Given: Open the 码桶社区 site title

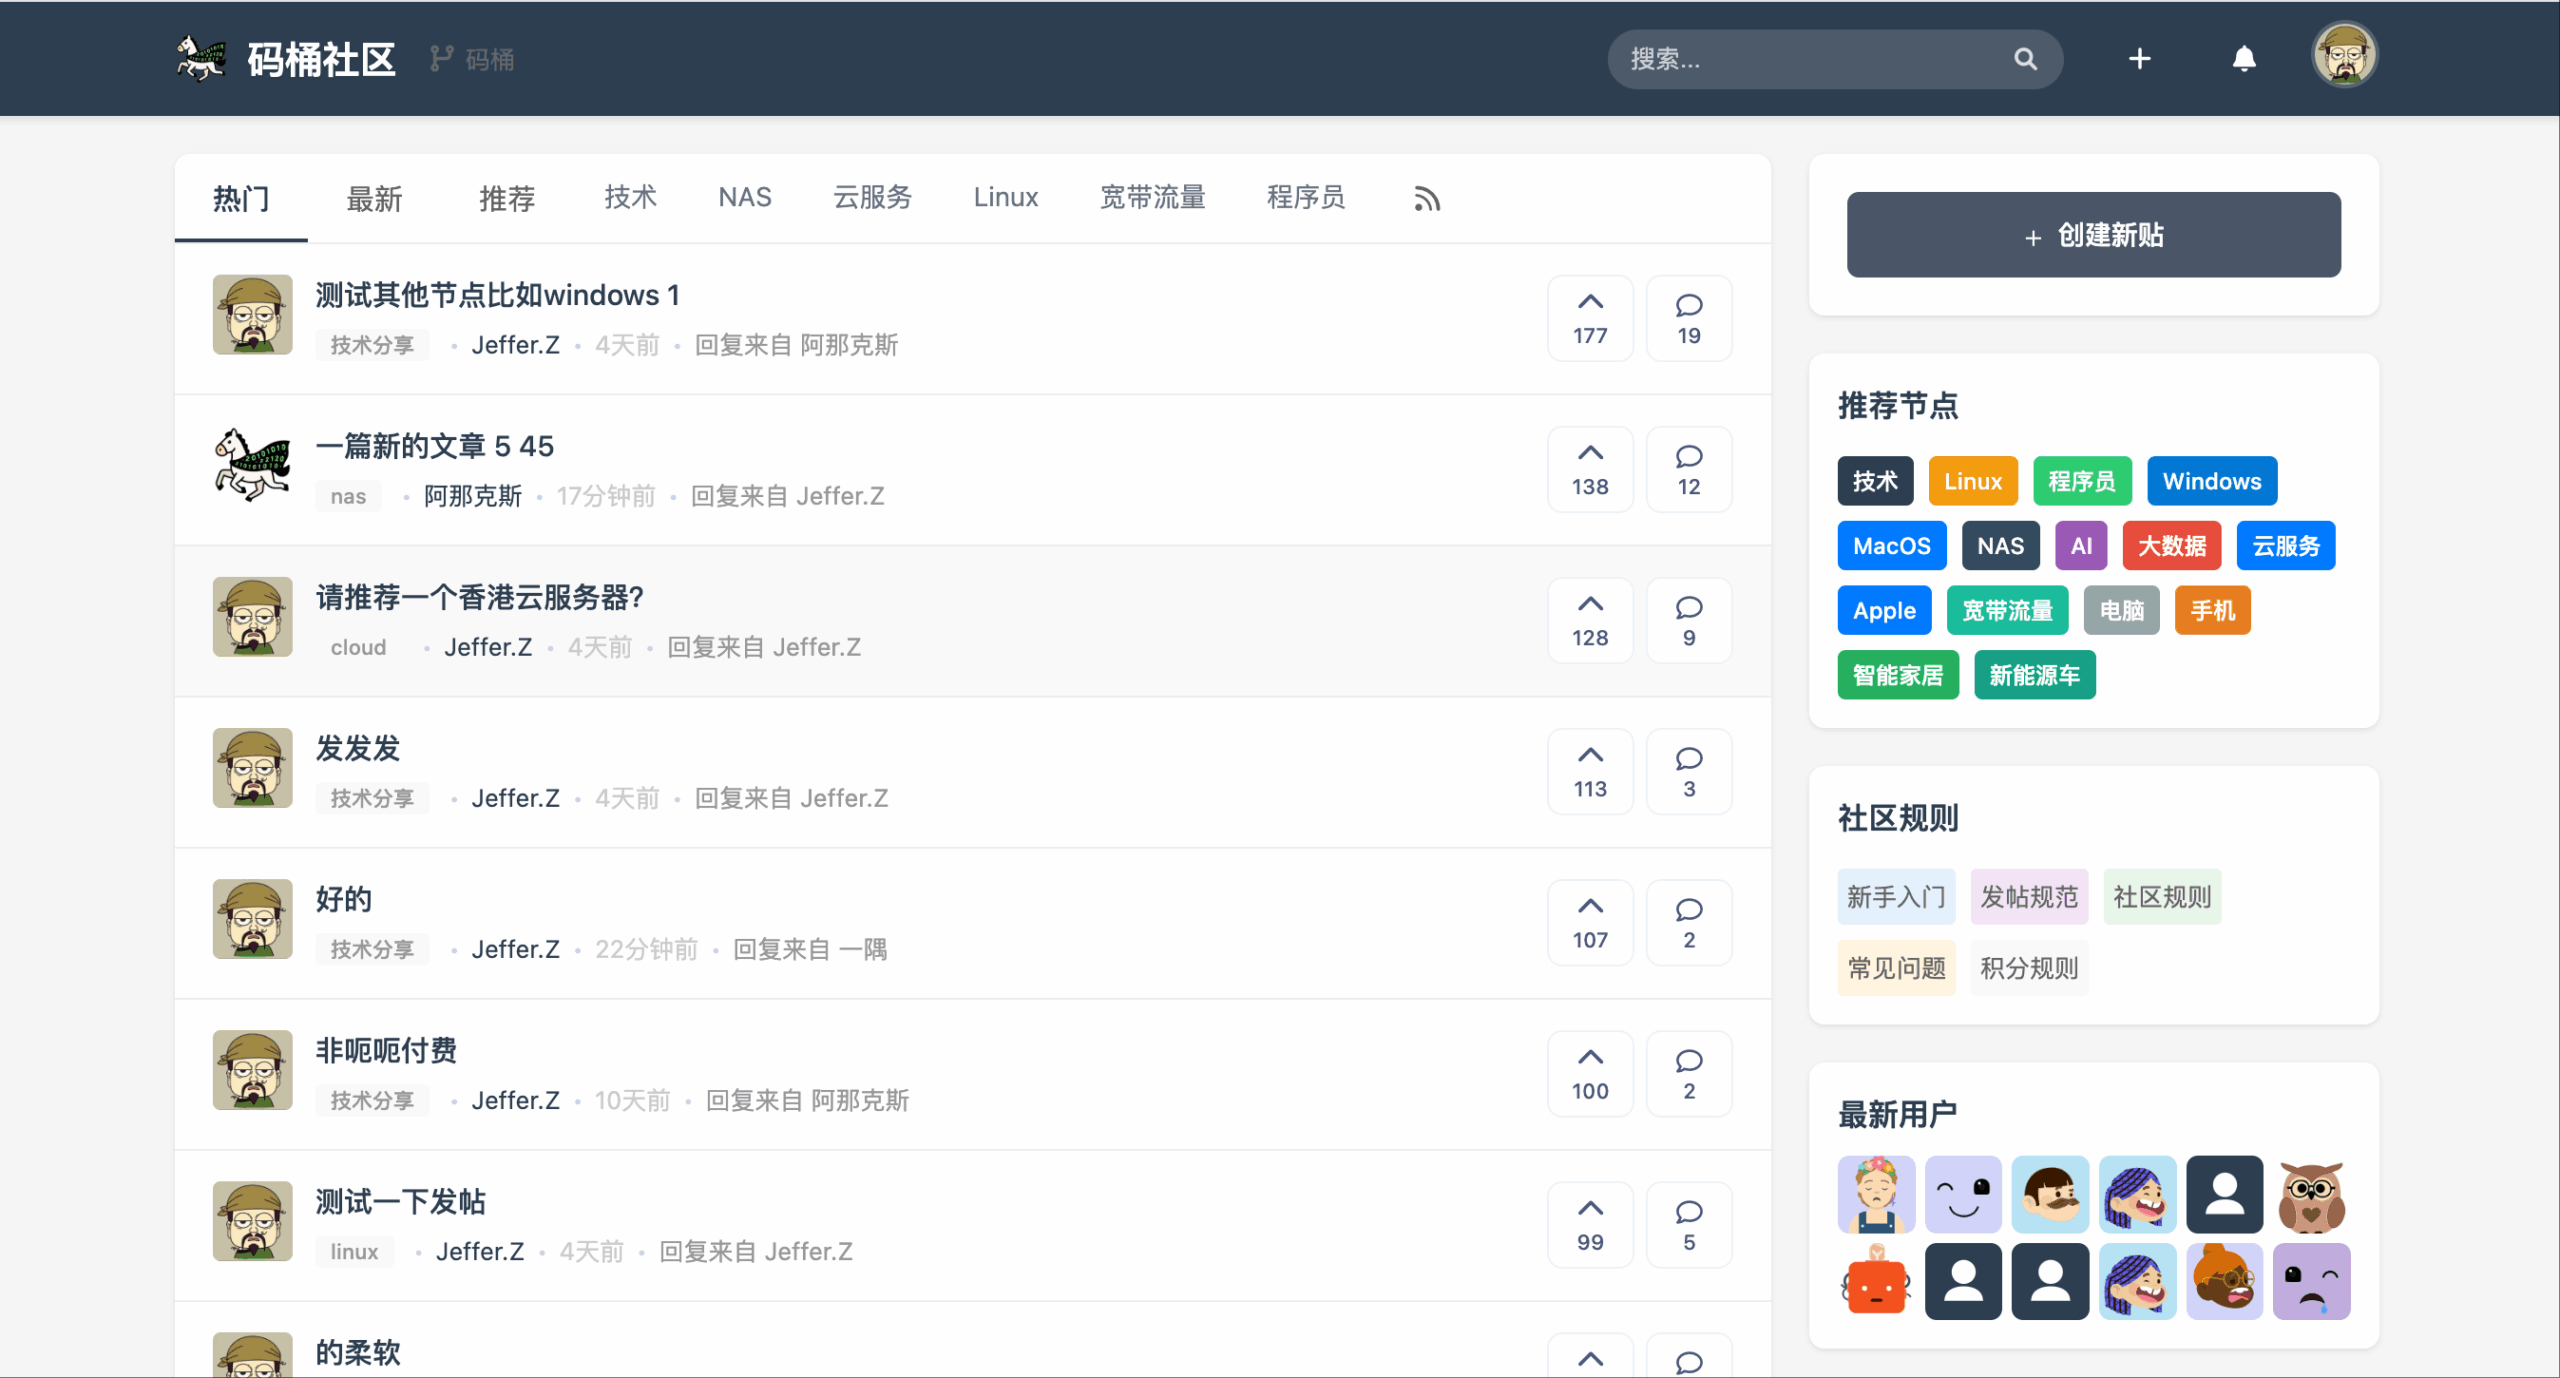Looking at the screenshot, I should pyautogui.click(x=321, y=59).
